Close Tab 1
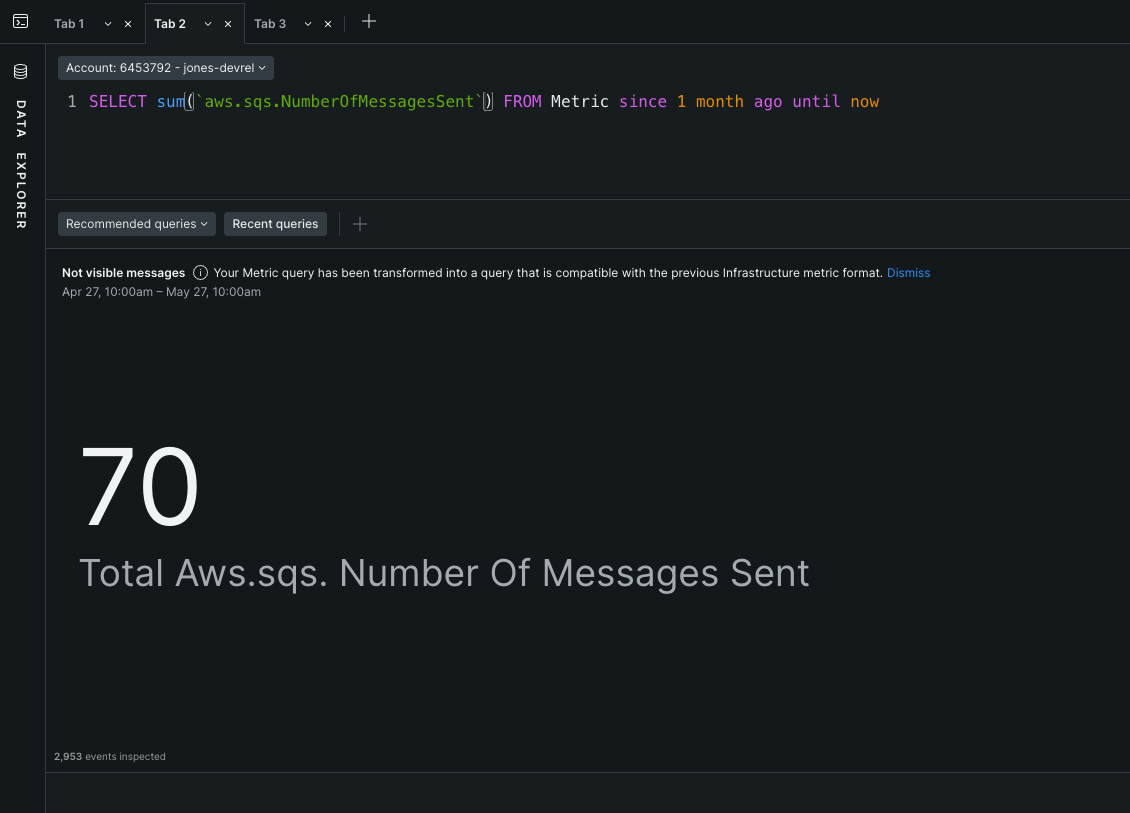 coord(128,24)
